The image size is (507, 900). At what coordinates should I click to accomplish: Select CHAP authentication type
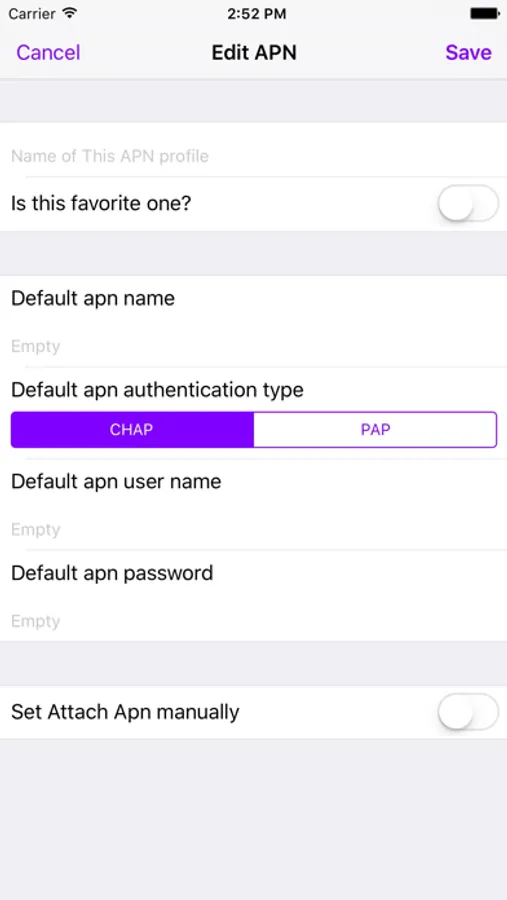pyautogui.click(x=132, y=429)
